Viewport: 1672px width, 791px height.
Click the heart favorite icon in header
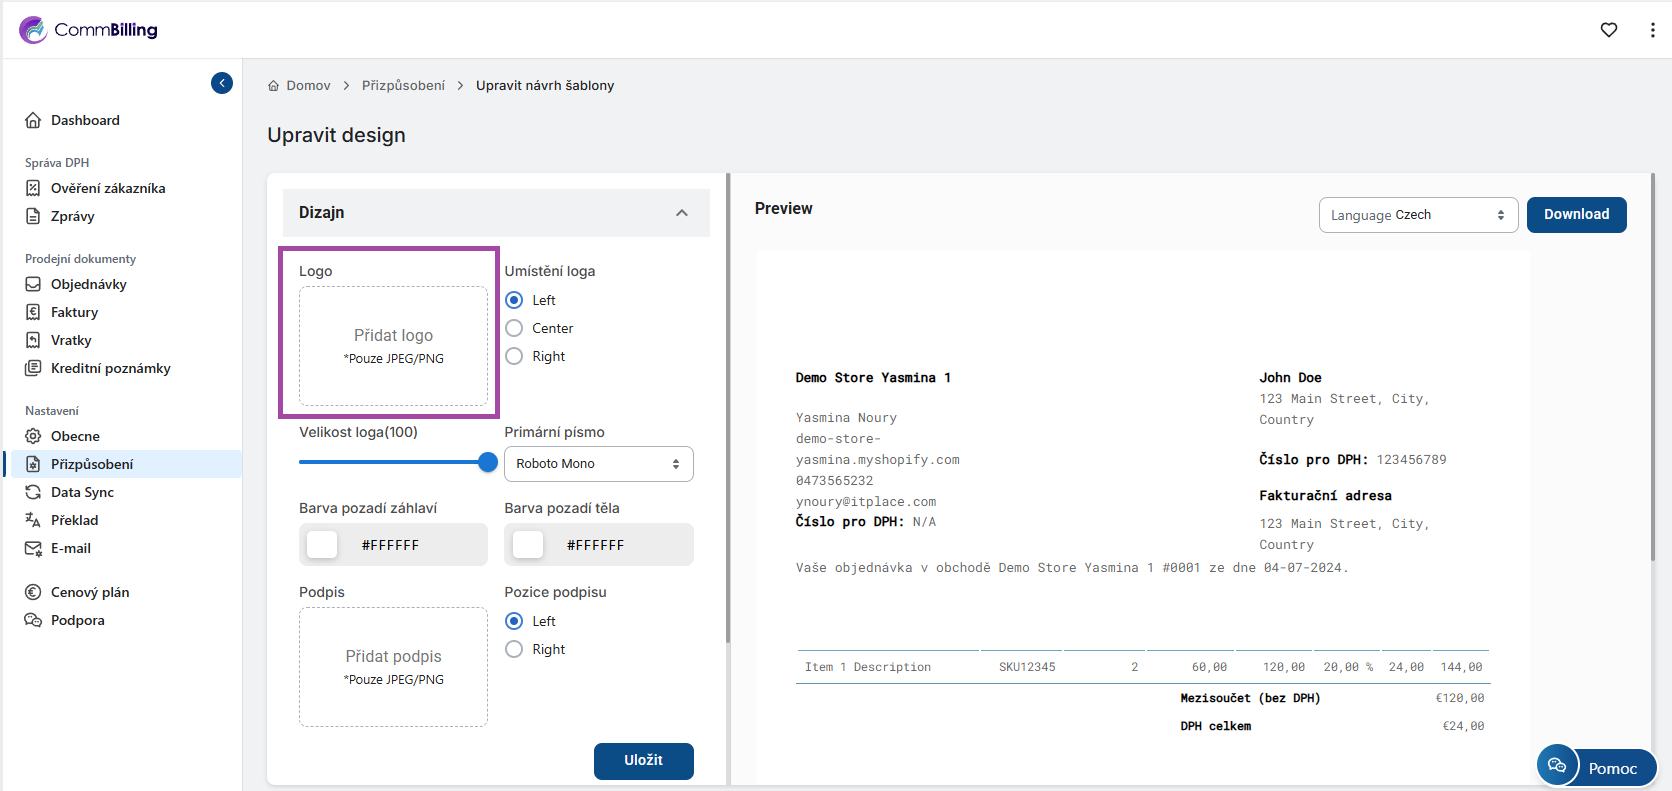tap(1608, 30)
